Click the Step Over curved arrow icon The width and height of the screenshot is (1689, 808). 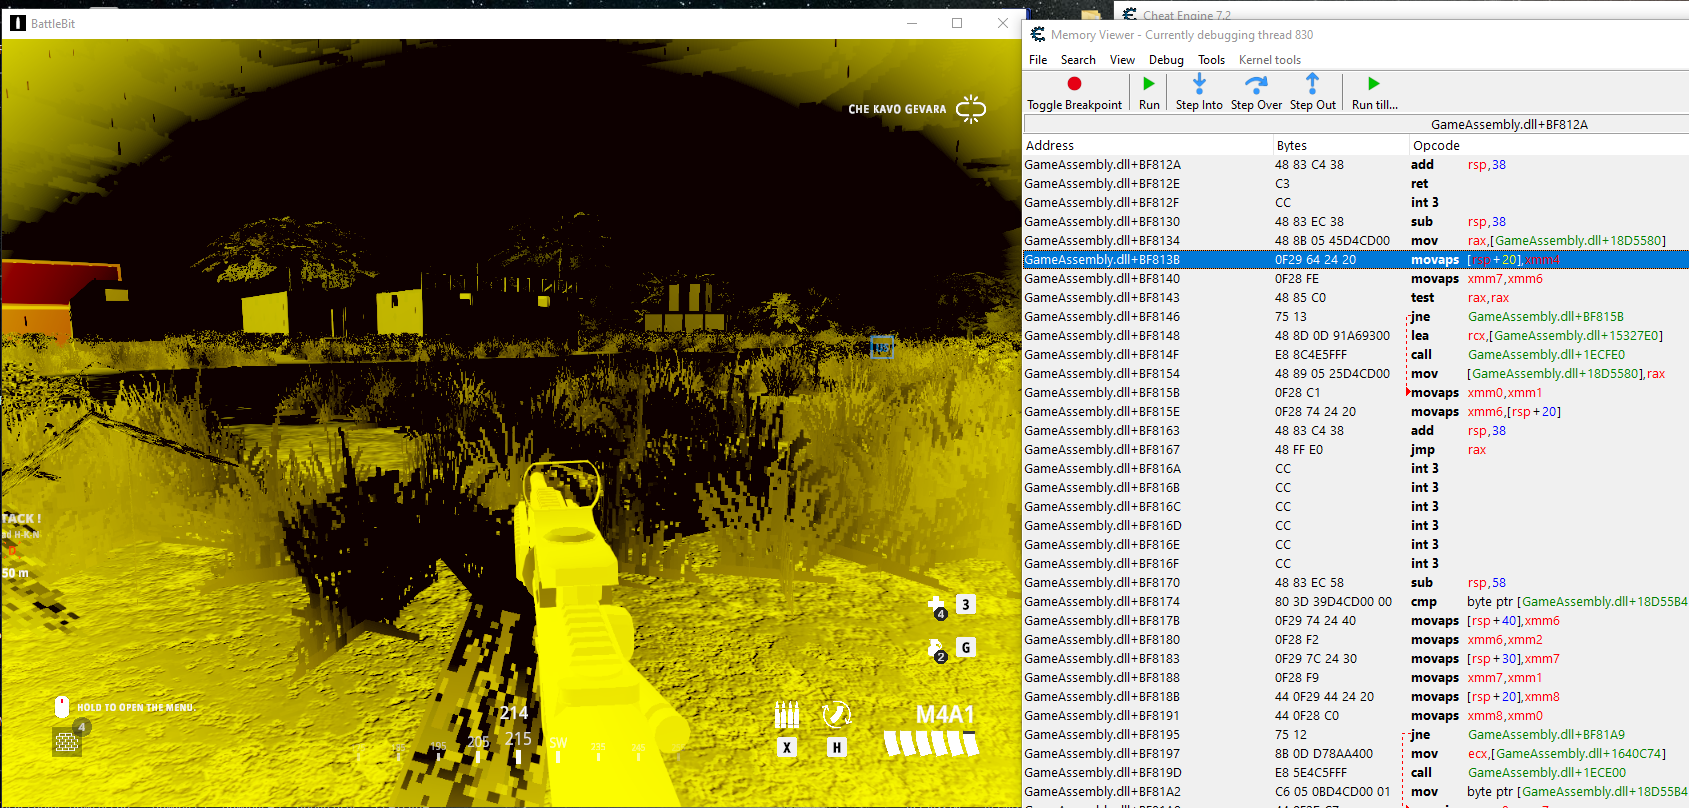[x=1256, y=84]
